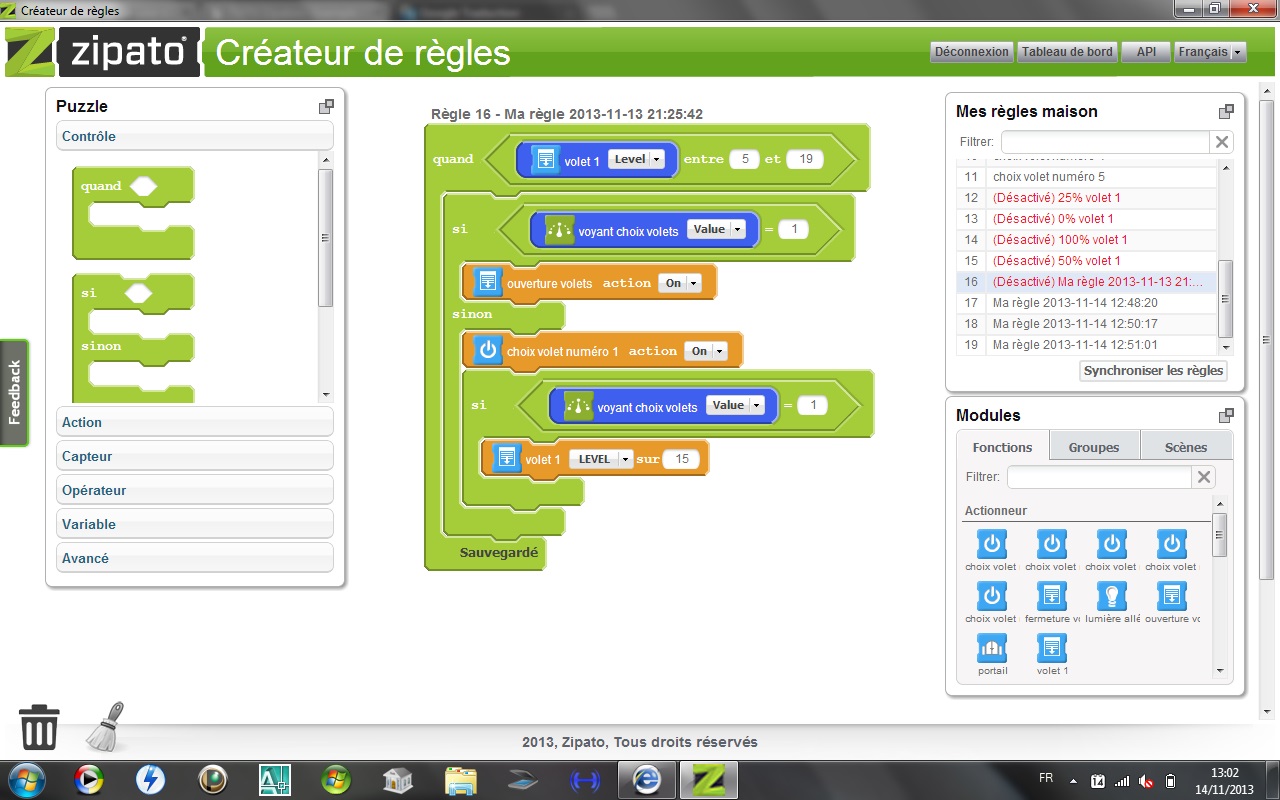The height and width of the screenshot is (800, 1280).
Task: Click the Zipato logo in the header
Action: coord(102,52)
